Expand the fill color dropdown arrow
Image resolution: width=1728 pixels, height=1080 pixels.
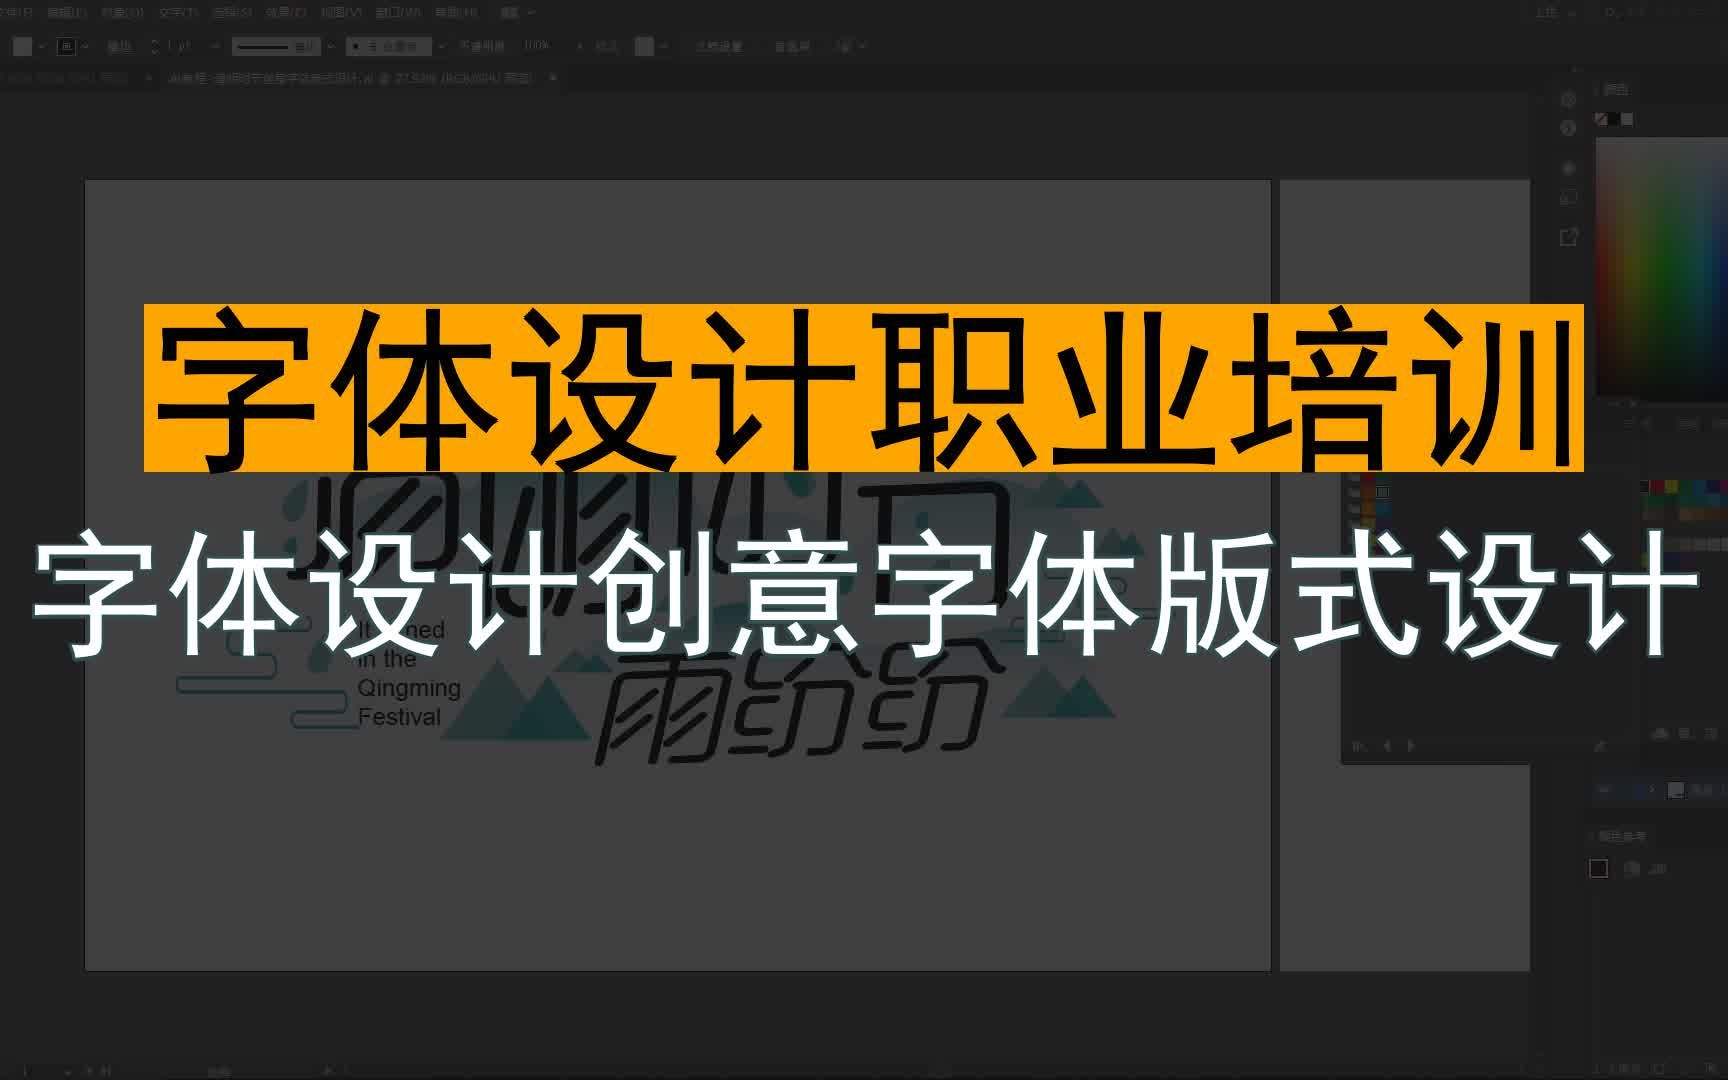pyautogui.click(x=41, y=46)
